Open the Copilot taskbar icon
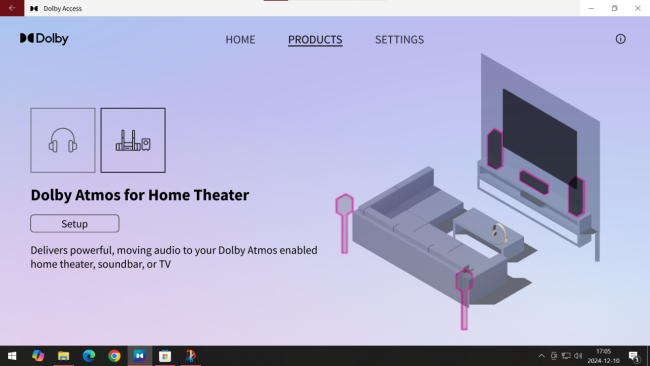Screen dimensions: 650x366 click(x=38, y=356)
